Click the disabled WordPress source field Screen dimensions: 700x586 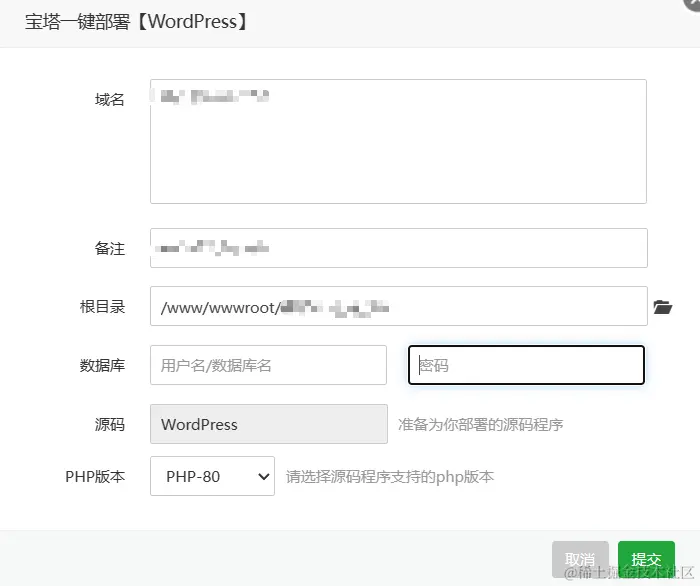[x=269, y=424]
